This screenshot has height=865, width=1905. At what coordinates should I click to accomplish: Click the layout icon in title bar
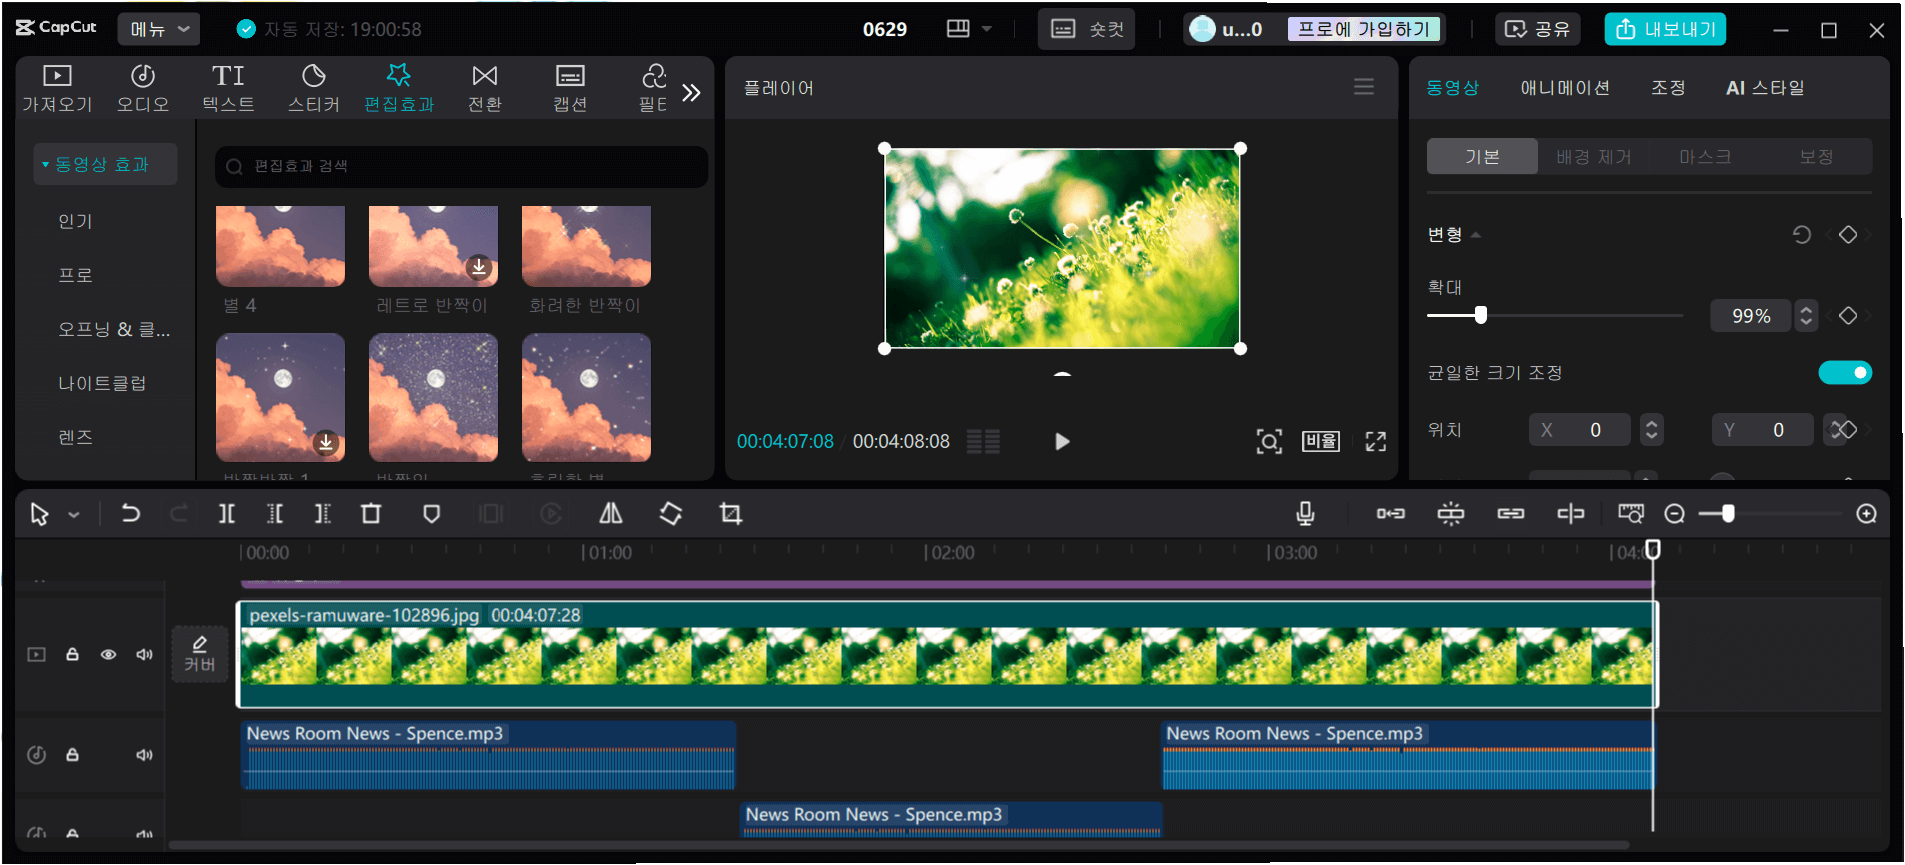958,29
